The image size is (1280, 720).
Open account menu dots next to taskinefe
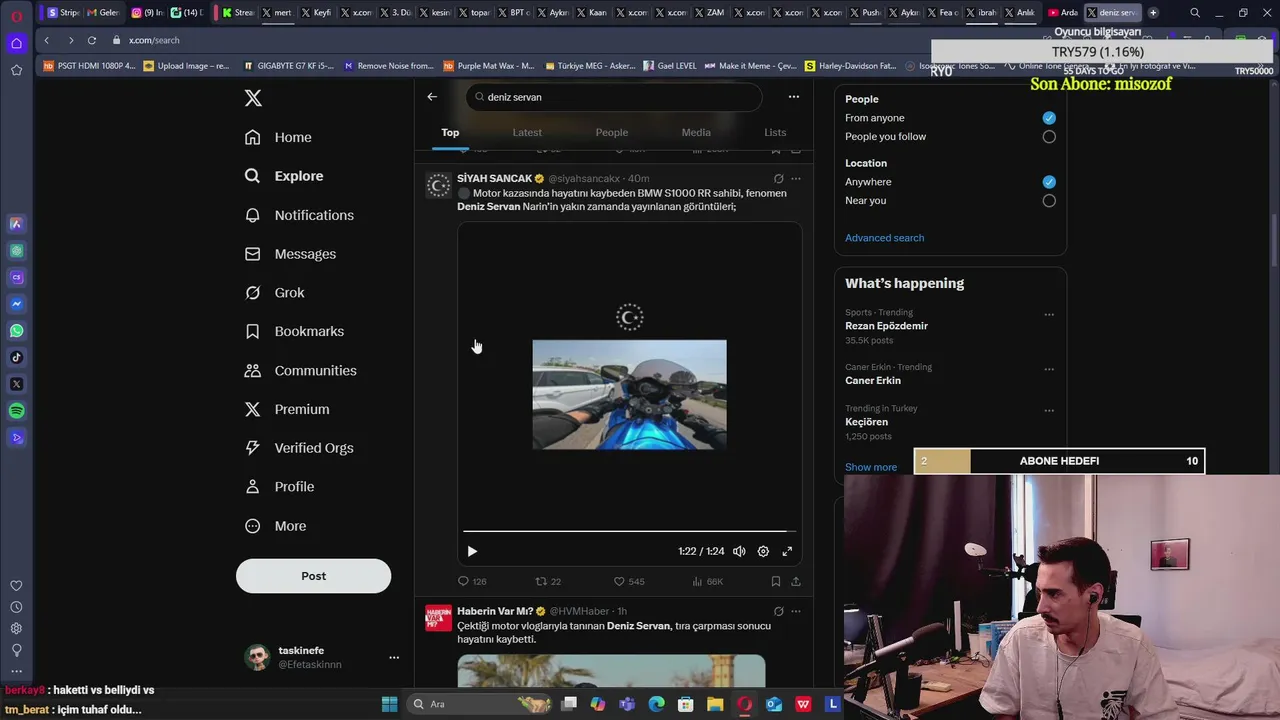(x=394, y=657)
